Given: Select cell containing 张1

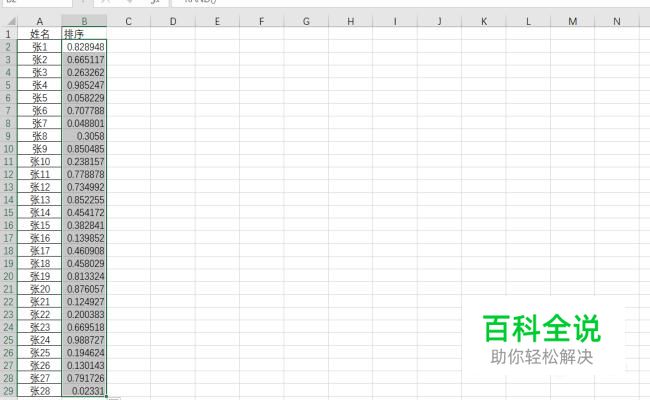Looking at the screenshot, I should (39, 47).
